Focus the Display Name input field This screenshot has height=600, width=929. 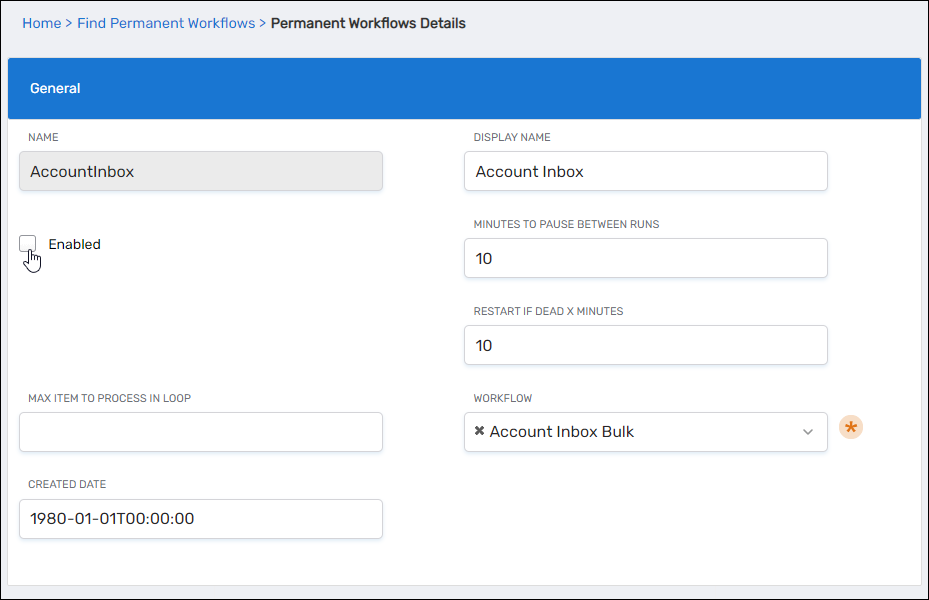[x=645, y=171]
